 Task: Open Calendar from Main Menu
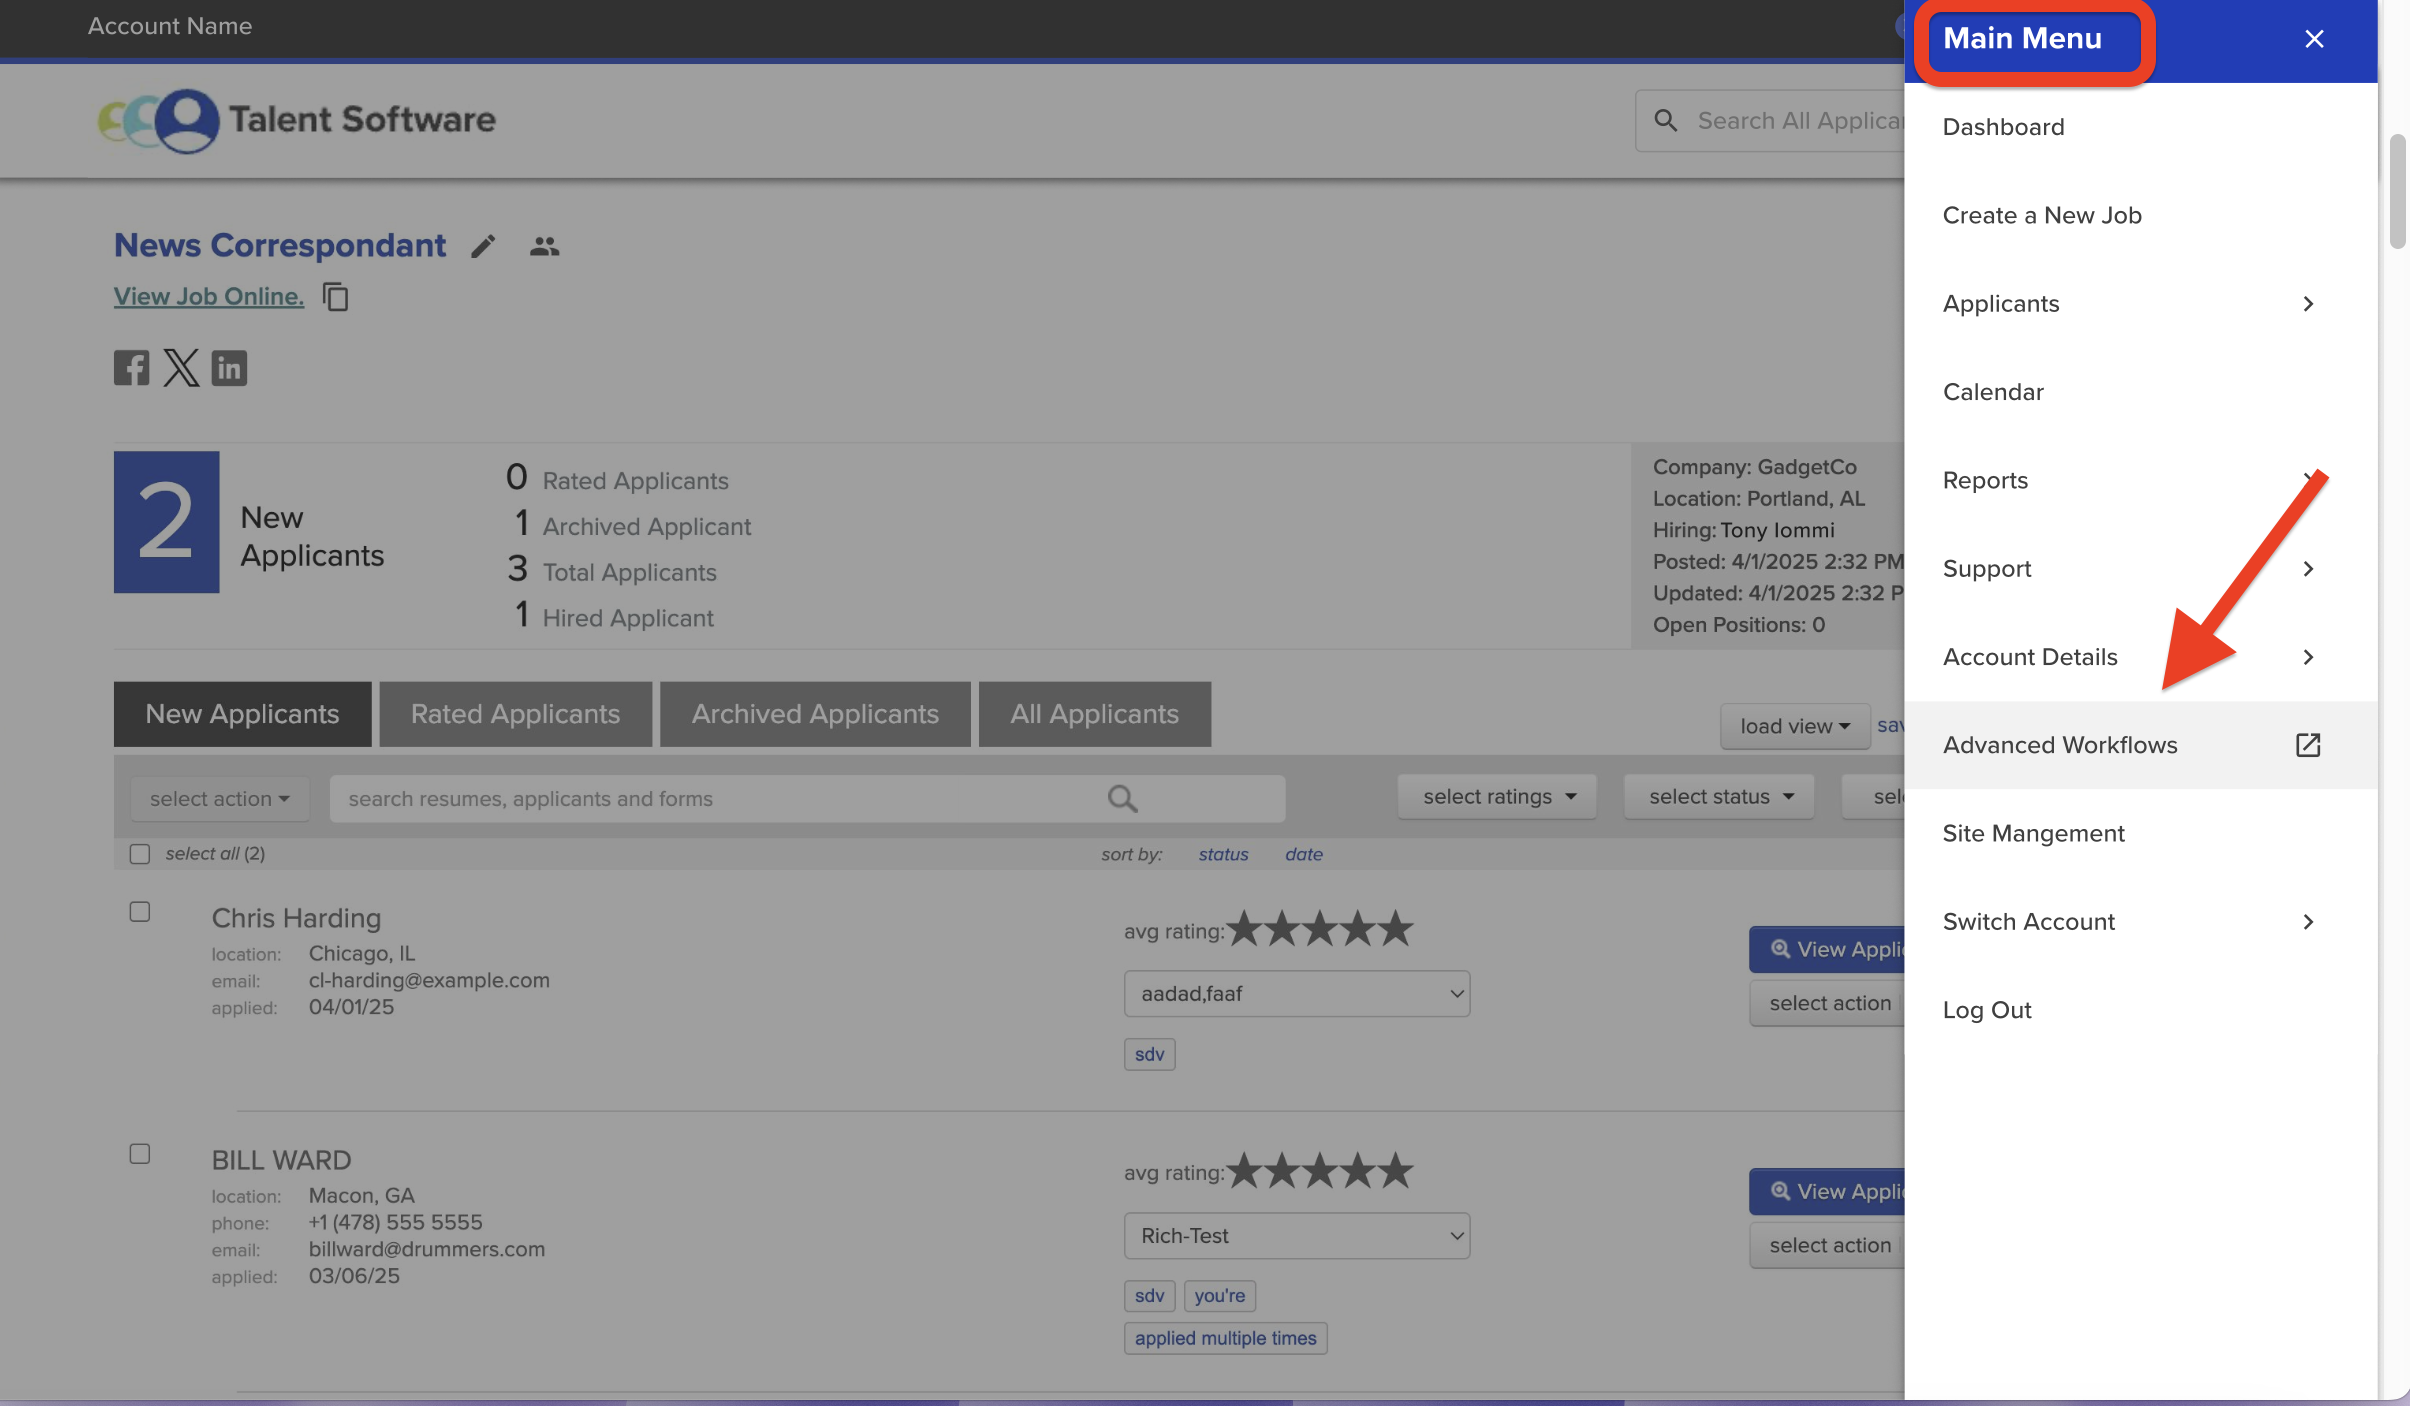1992,392
